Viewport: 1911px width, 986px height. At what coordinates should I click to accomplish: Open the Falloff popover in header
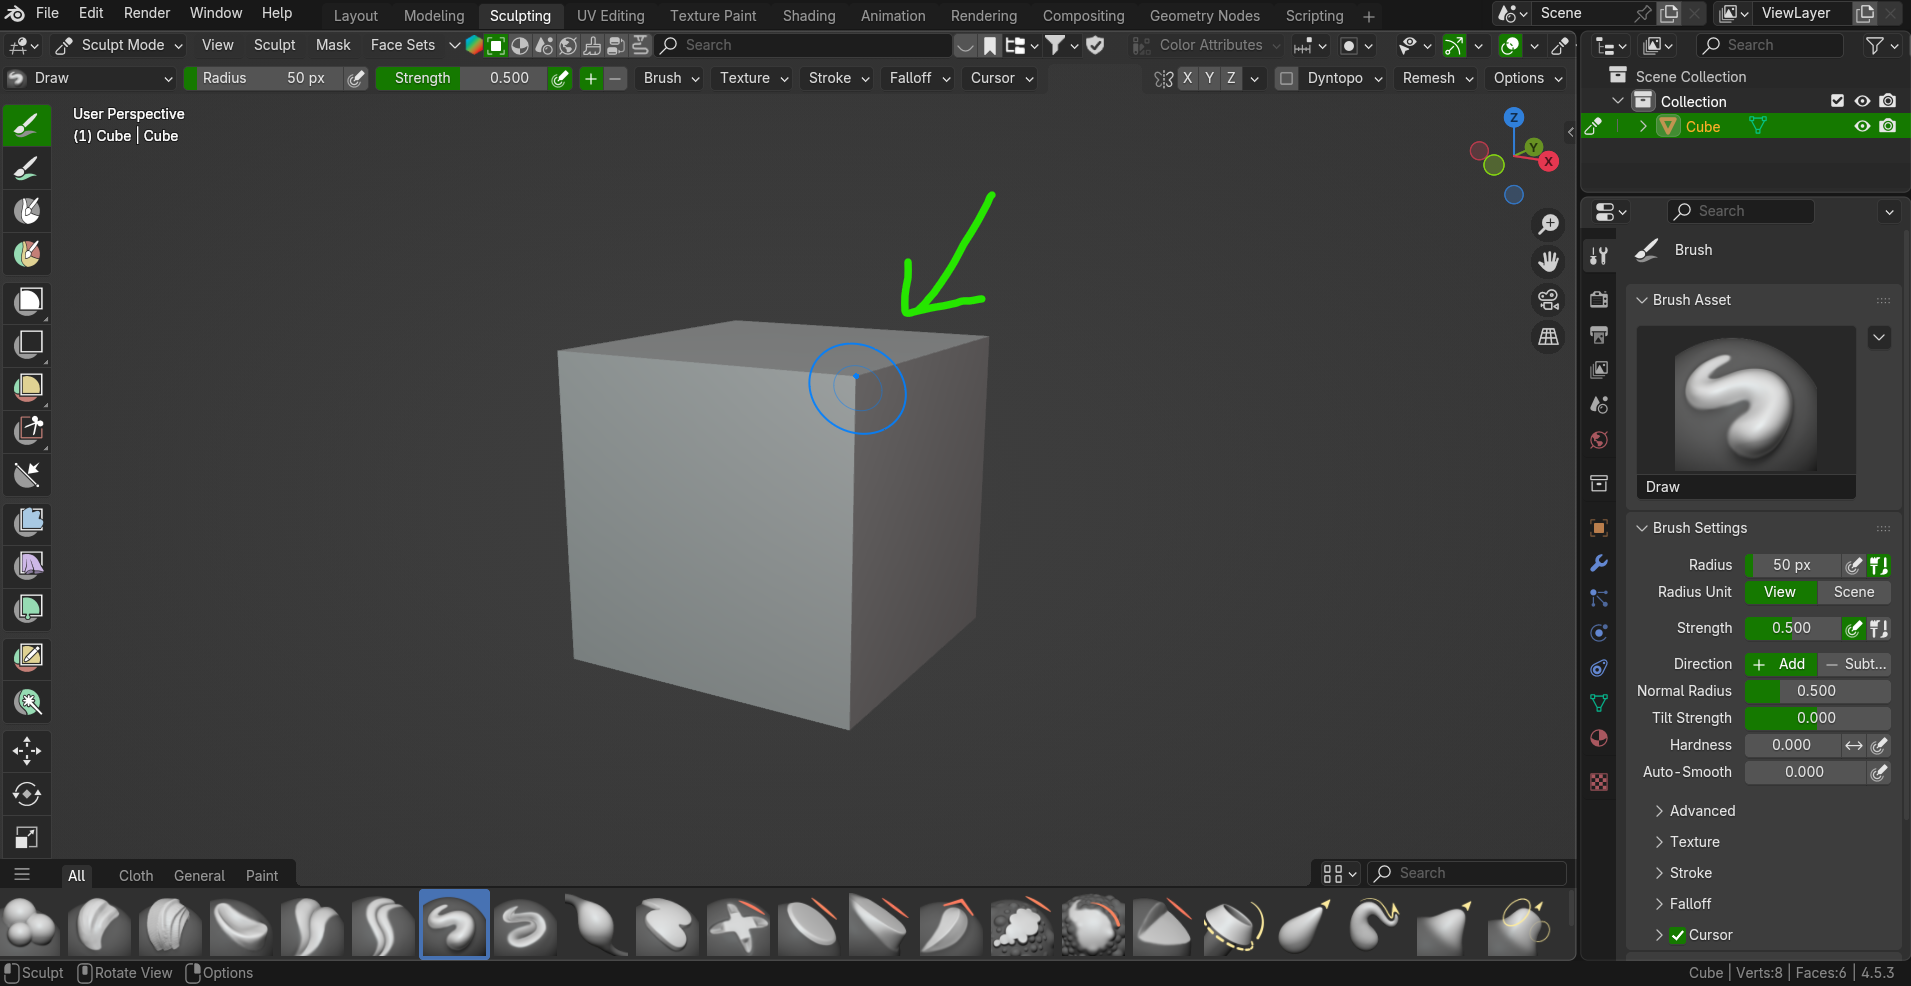(x=920, y=78)
